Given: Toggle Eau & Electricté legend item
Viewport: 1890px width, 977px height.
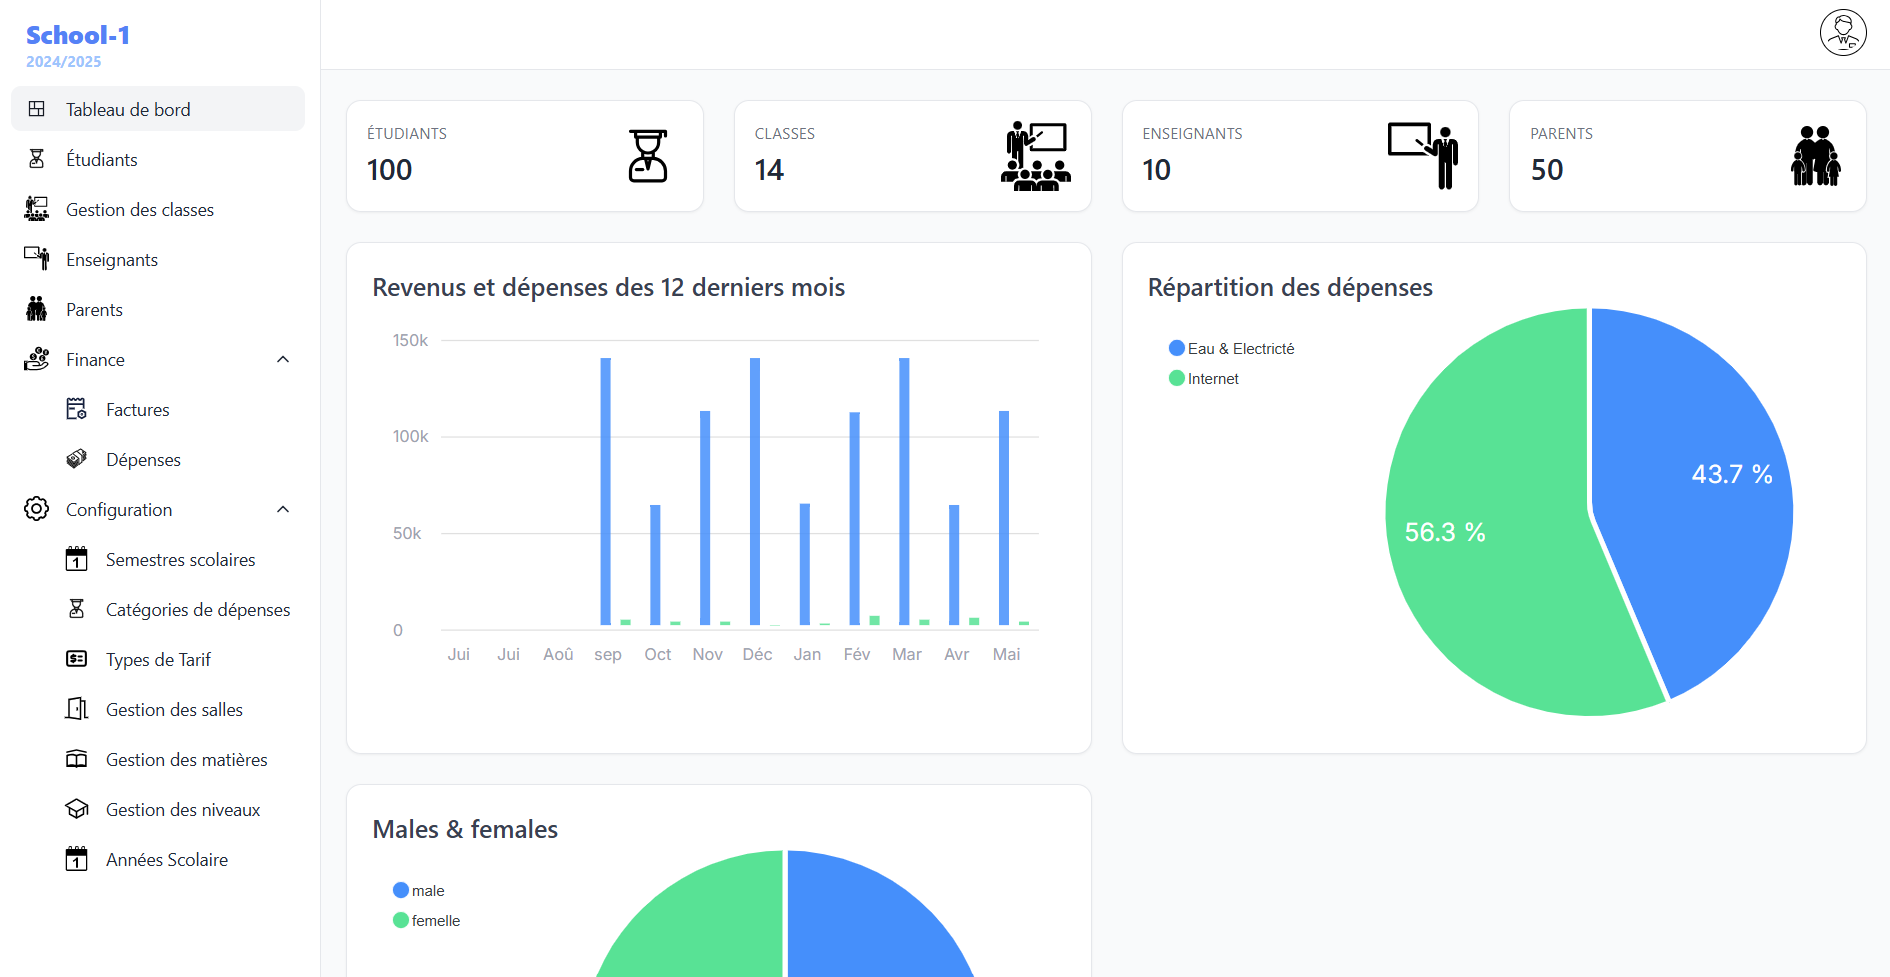Looking at the screenshot, I should 1231,348.
